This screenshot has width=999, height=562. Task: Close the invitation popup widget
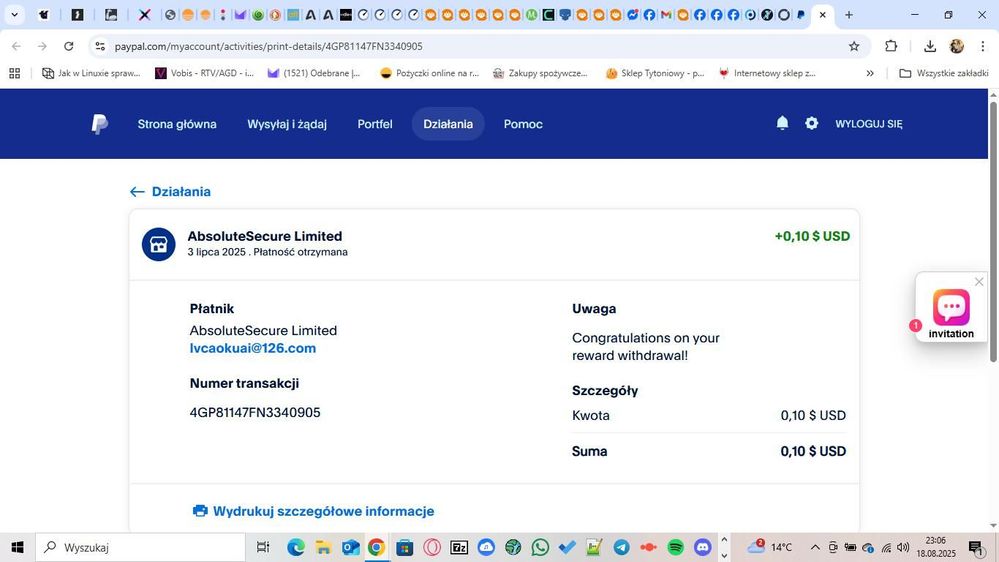pyautogui.click(x=979, y=282)
